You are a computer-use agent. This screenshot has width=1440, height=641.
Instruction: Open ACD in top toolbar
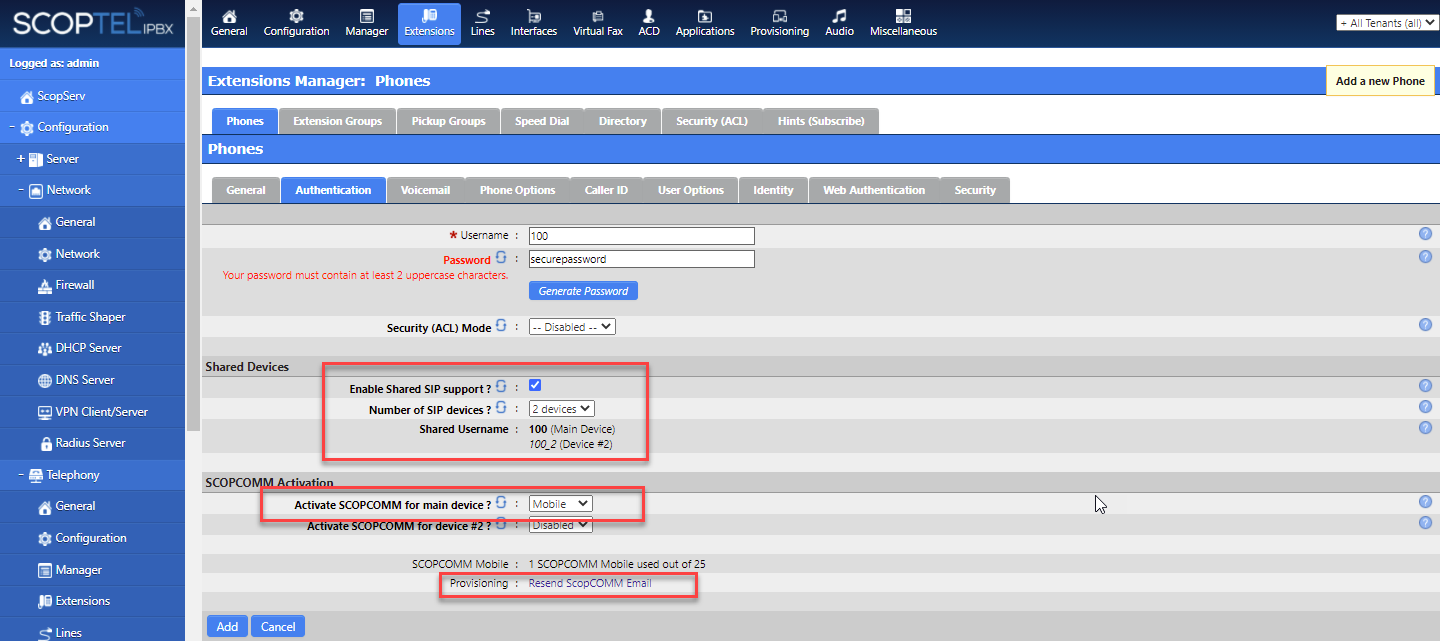pos(649,23)
